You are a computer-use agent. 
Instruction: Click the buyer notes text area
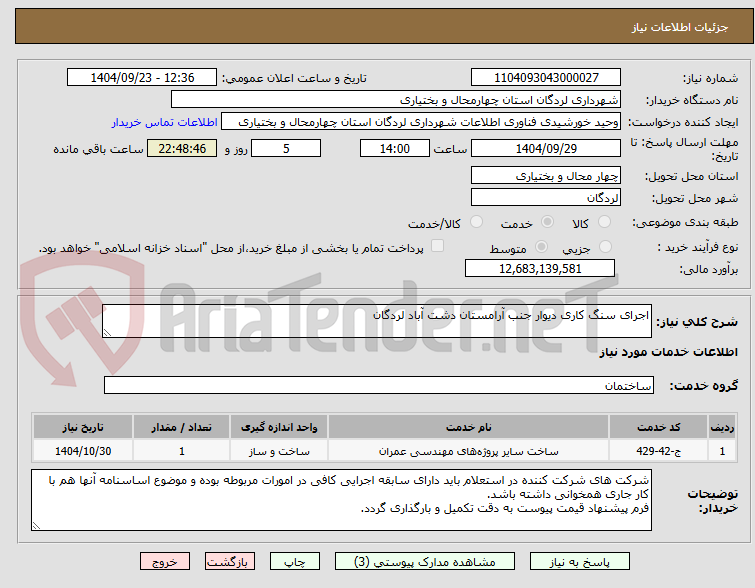[341, 500]
